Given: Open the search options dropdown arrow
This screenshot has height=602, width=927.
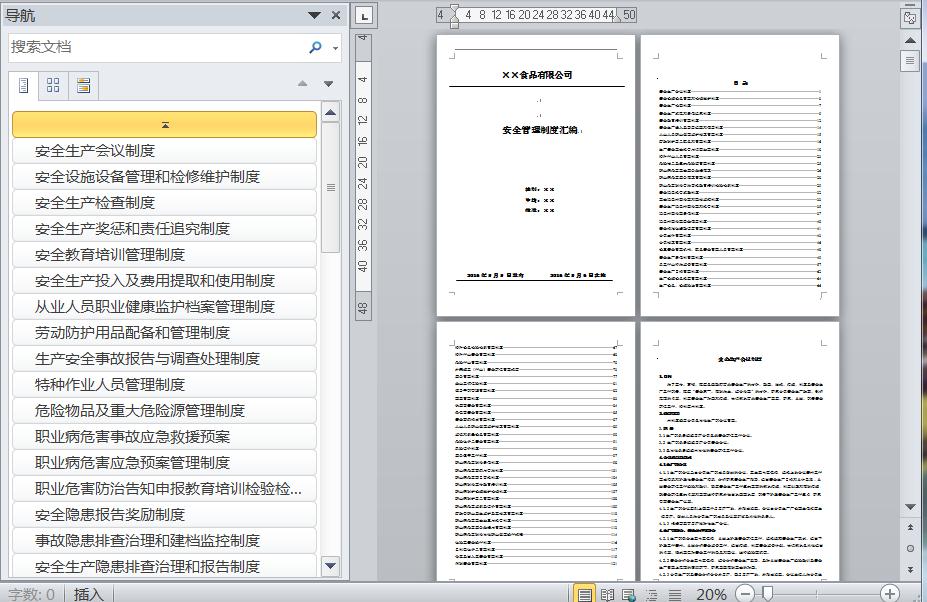Looking at the screenshot, I should pos(336,48).
